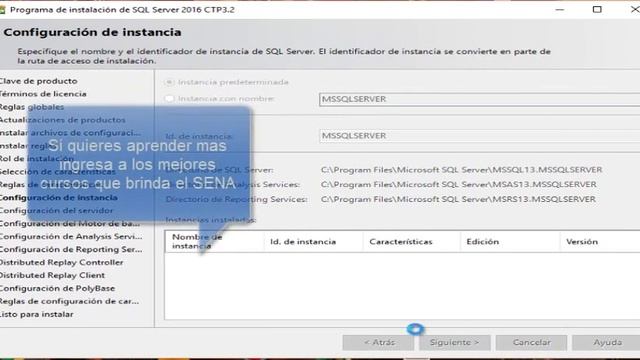The image size is (640, 360).
Task: Select the Instancia con nombre radio button
Action: [x=169, y=98]
